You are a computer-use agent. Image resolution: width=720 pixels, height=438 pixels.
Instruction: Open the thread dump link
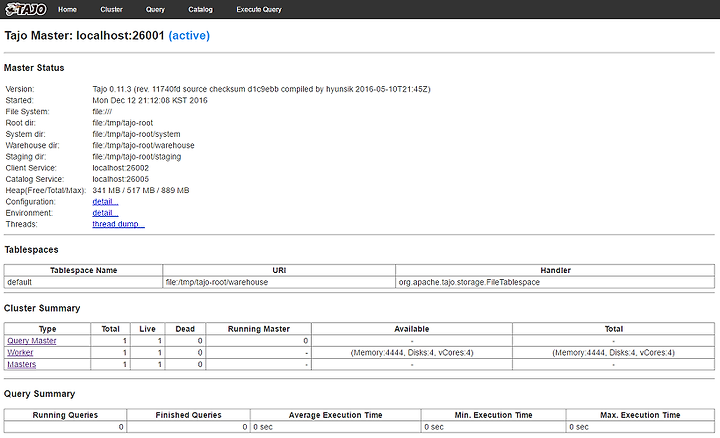pyautogui.click(x=118, y=224)
